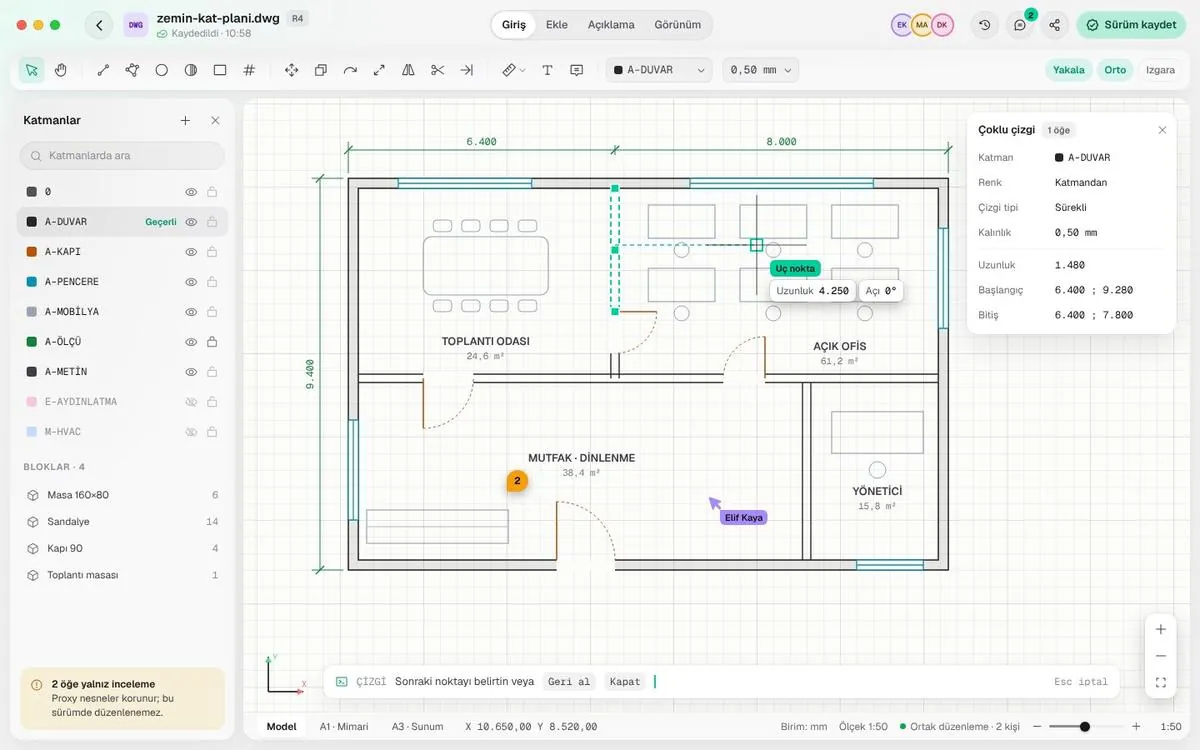Viewport: 1200px width, 750px height.
Task: Open the Ekle tab
Action: coord(556,25)
